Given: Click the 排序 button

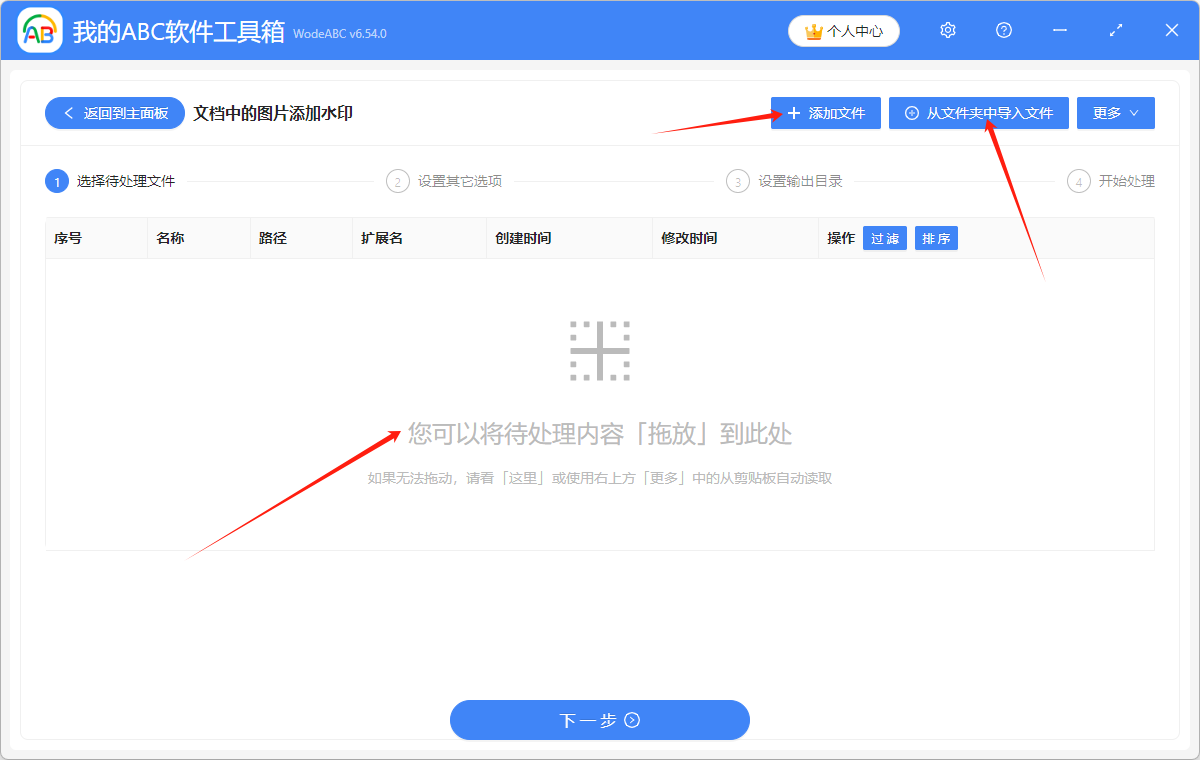Looking at the screenshot, I should point(936,238).
